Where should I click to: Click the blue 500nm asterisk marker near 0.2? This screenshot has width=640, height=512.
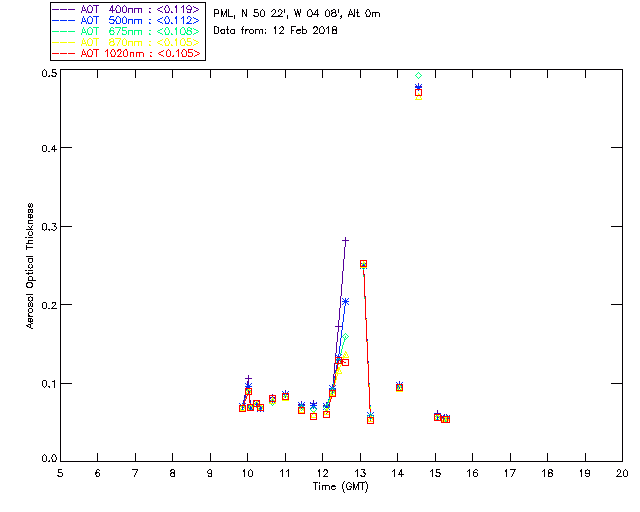click(x=345, y=302)
